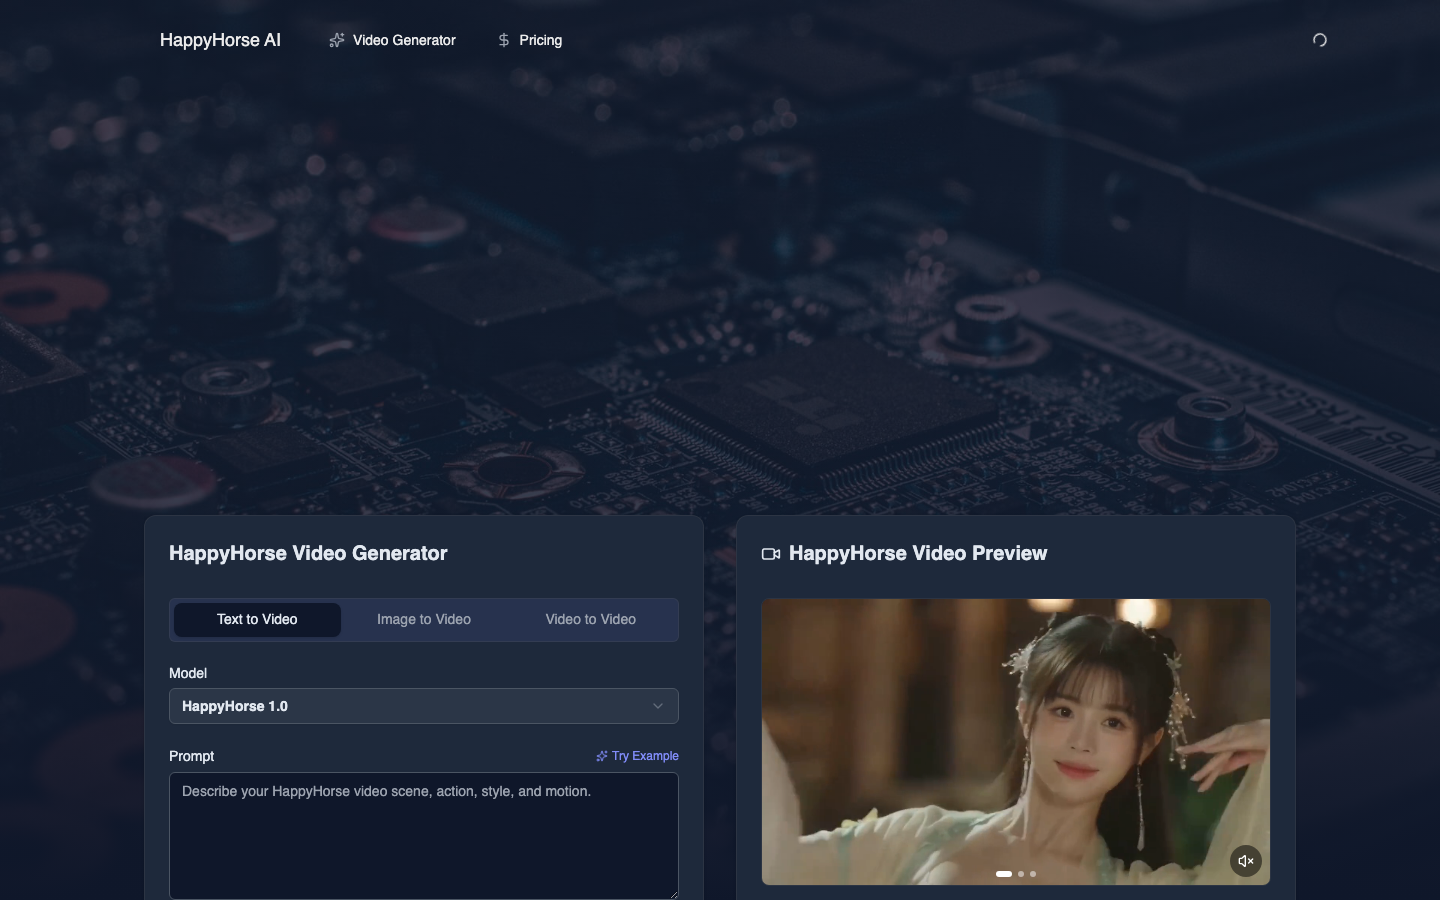Click the dollar sign icon beside Pricing
Image resolution: width=1440 pixels, height=900 pixels.
coord(504,40)
